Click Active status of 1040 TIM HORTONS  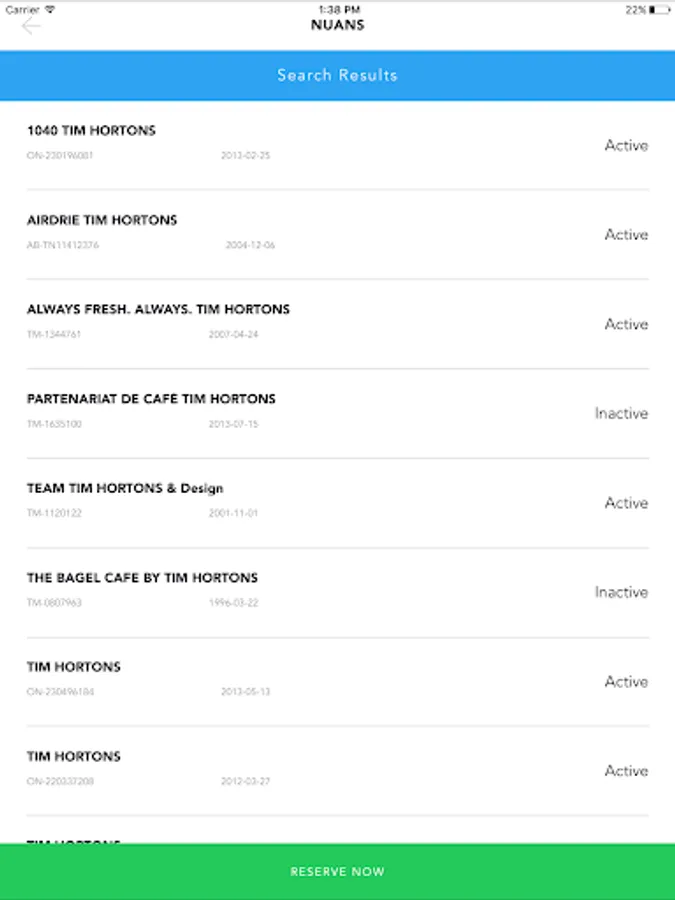[626, 145]
